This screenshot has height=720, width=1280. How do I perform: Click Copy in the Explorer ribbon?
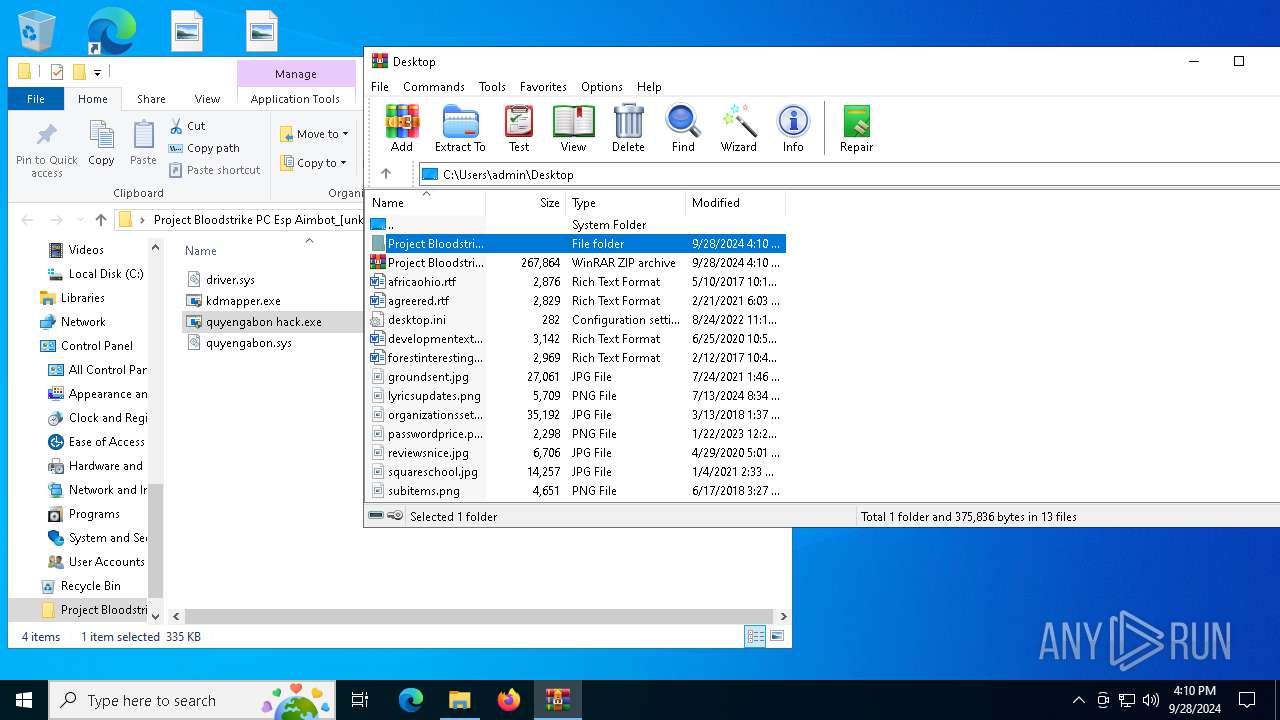(101, 142)
